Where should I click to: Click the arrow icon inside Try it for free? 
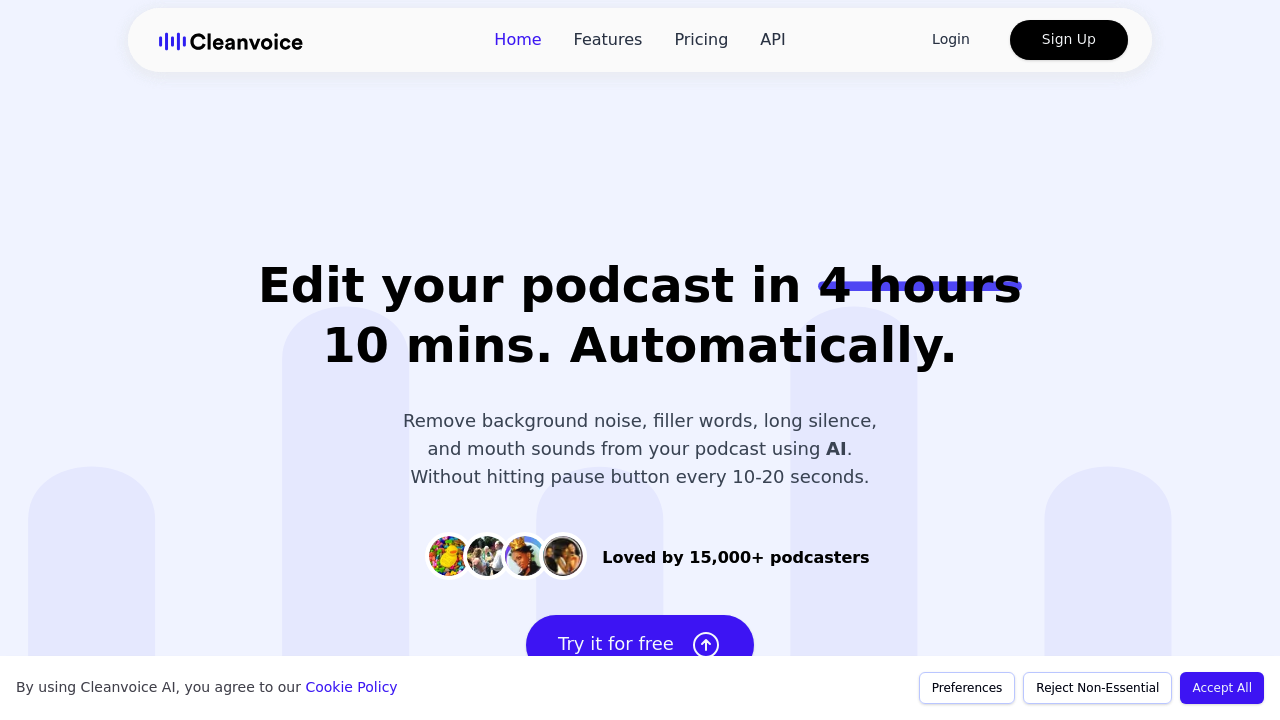tap(704, 644)
